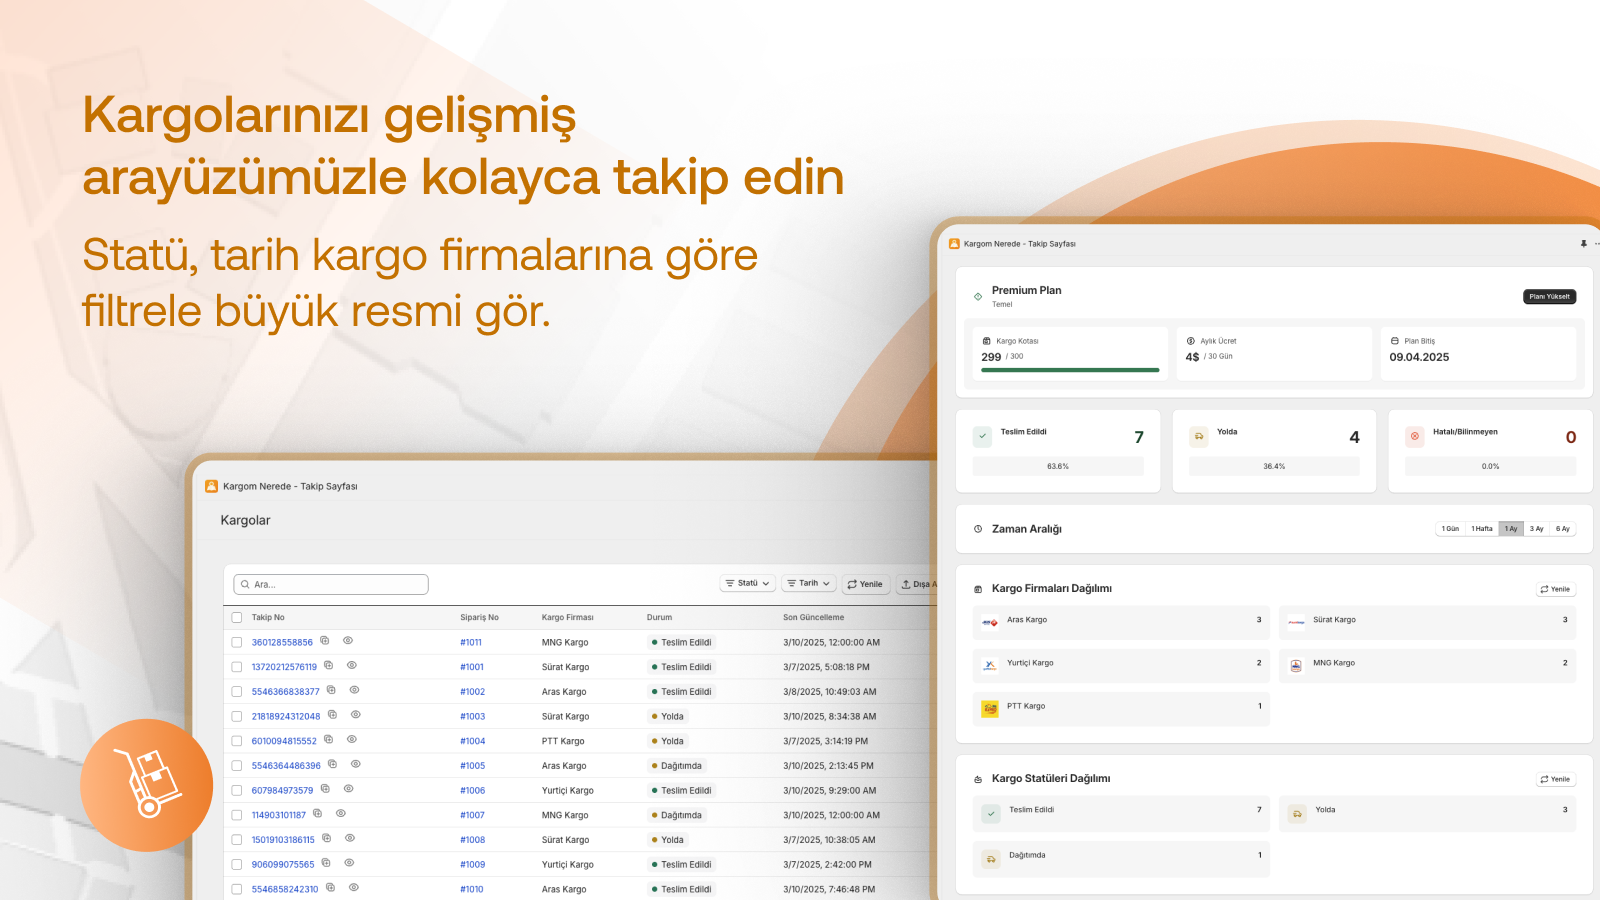Refresh Kargo Firmaları Dağılımı with Yenile
The width and height of the screenshot is (1600, 900).
1555,589
